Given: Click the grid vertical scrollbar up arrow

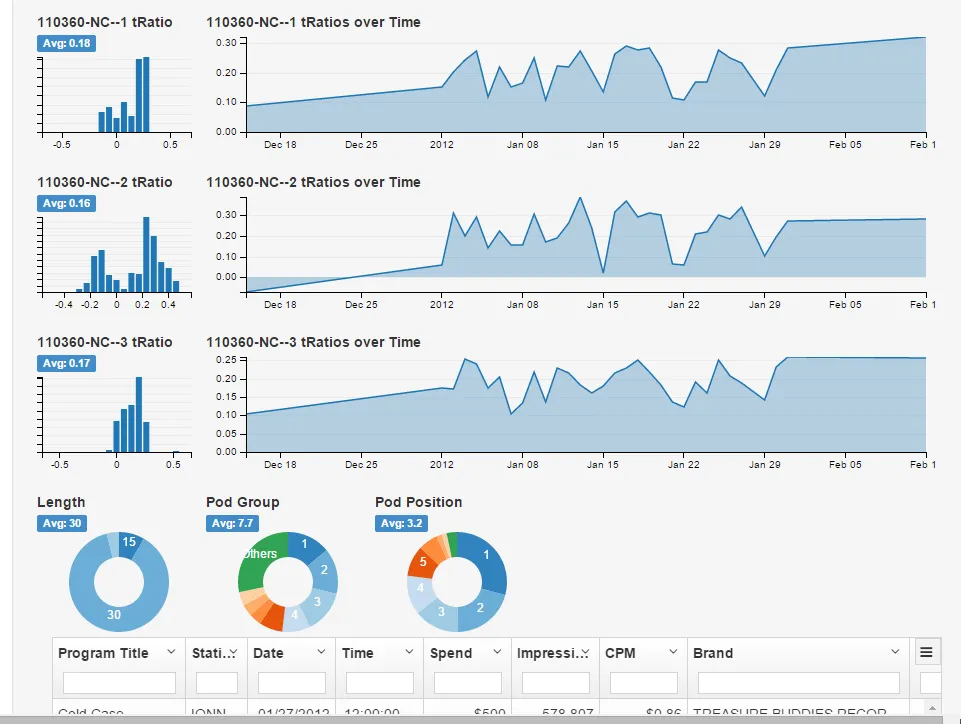Looking at the screenshot, I should coord(932,708).
